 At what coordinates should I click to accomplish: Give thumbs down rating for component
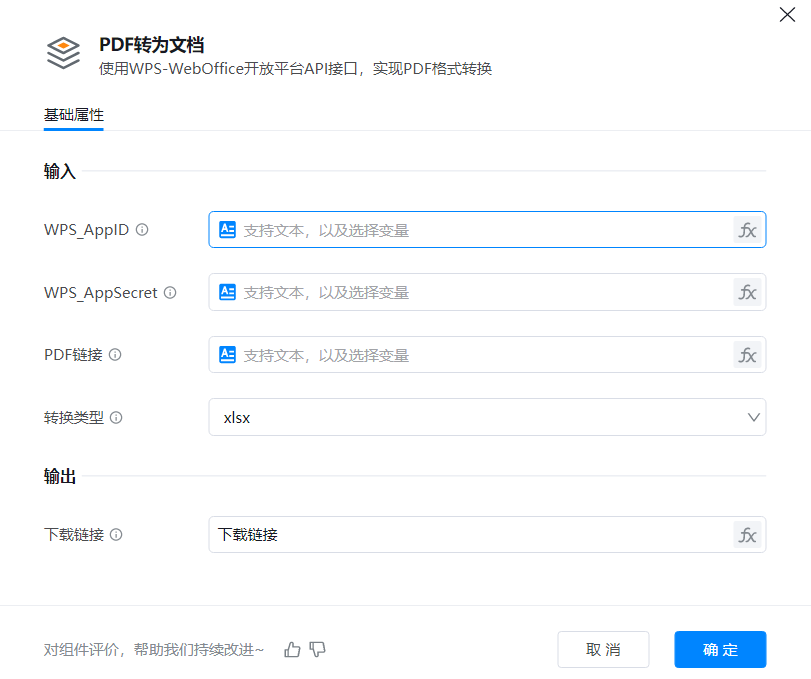(x=318, y=650)
